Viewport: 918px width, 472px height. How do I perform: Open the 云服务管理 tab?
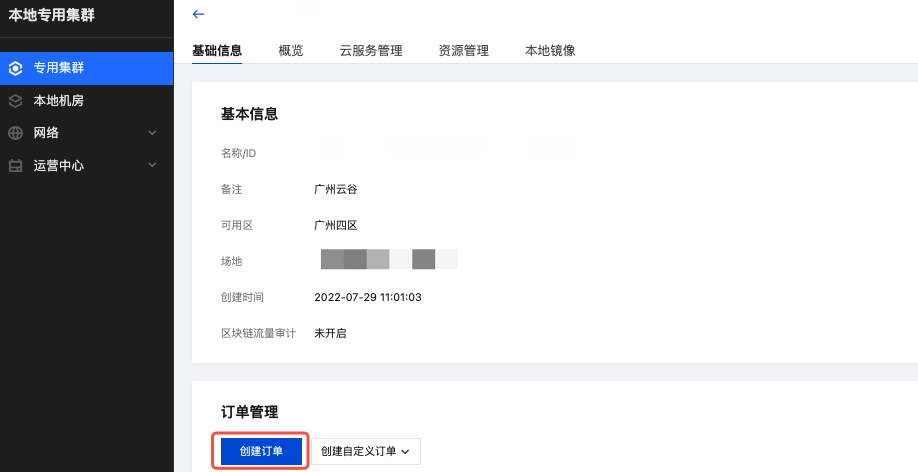point(371,50)
